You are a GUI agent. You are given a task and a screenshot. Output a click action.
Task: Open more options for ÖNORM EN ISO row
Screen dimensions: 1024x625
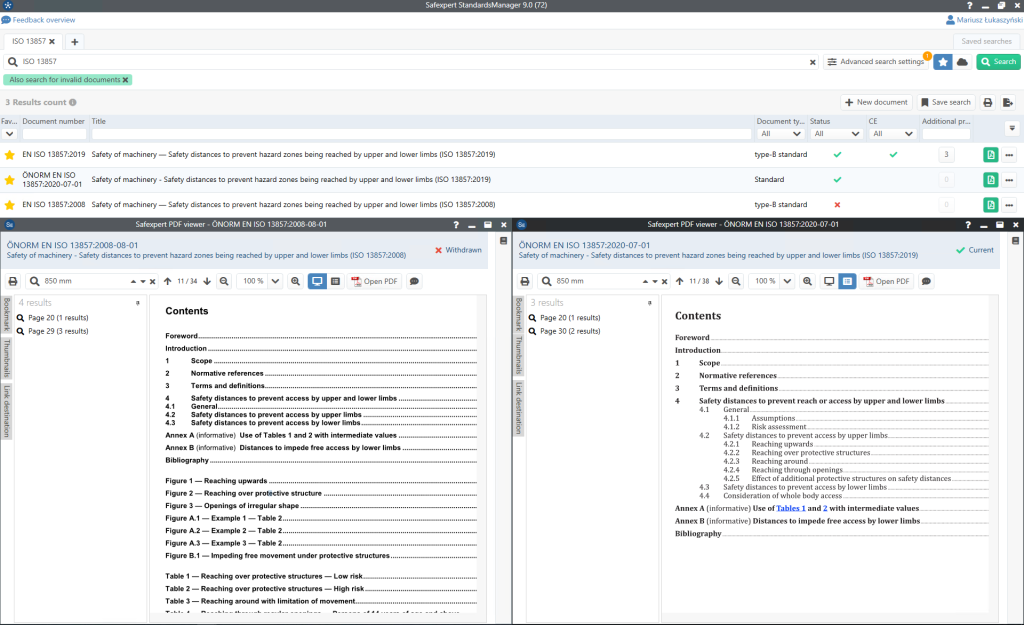[1009, 180]
